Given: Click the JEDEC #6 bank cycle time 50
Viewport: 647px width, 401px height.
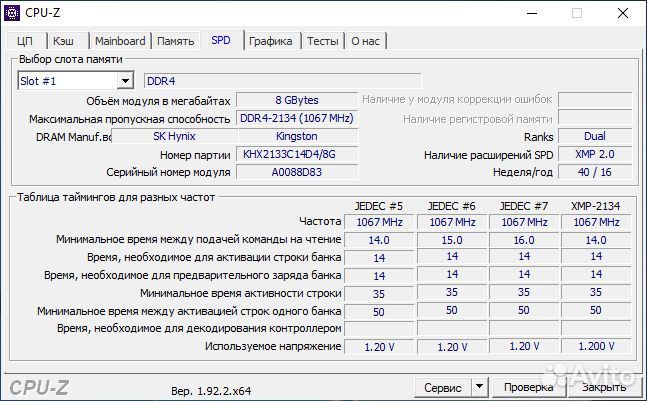Looking at the screenshot, I should click(x=452, y=310).
